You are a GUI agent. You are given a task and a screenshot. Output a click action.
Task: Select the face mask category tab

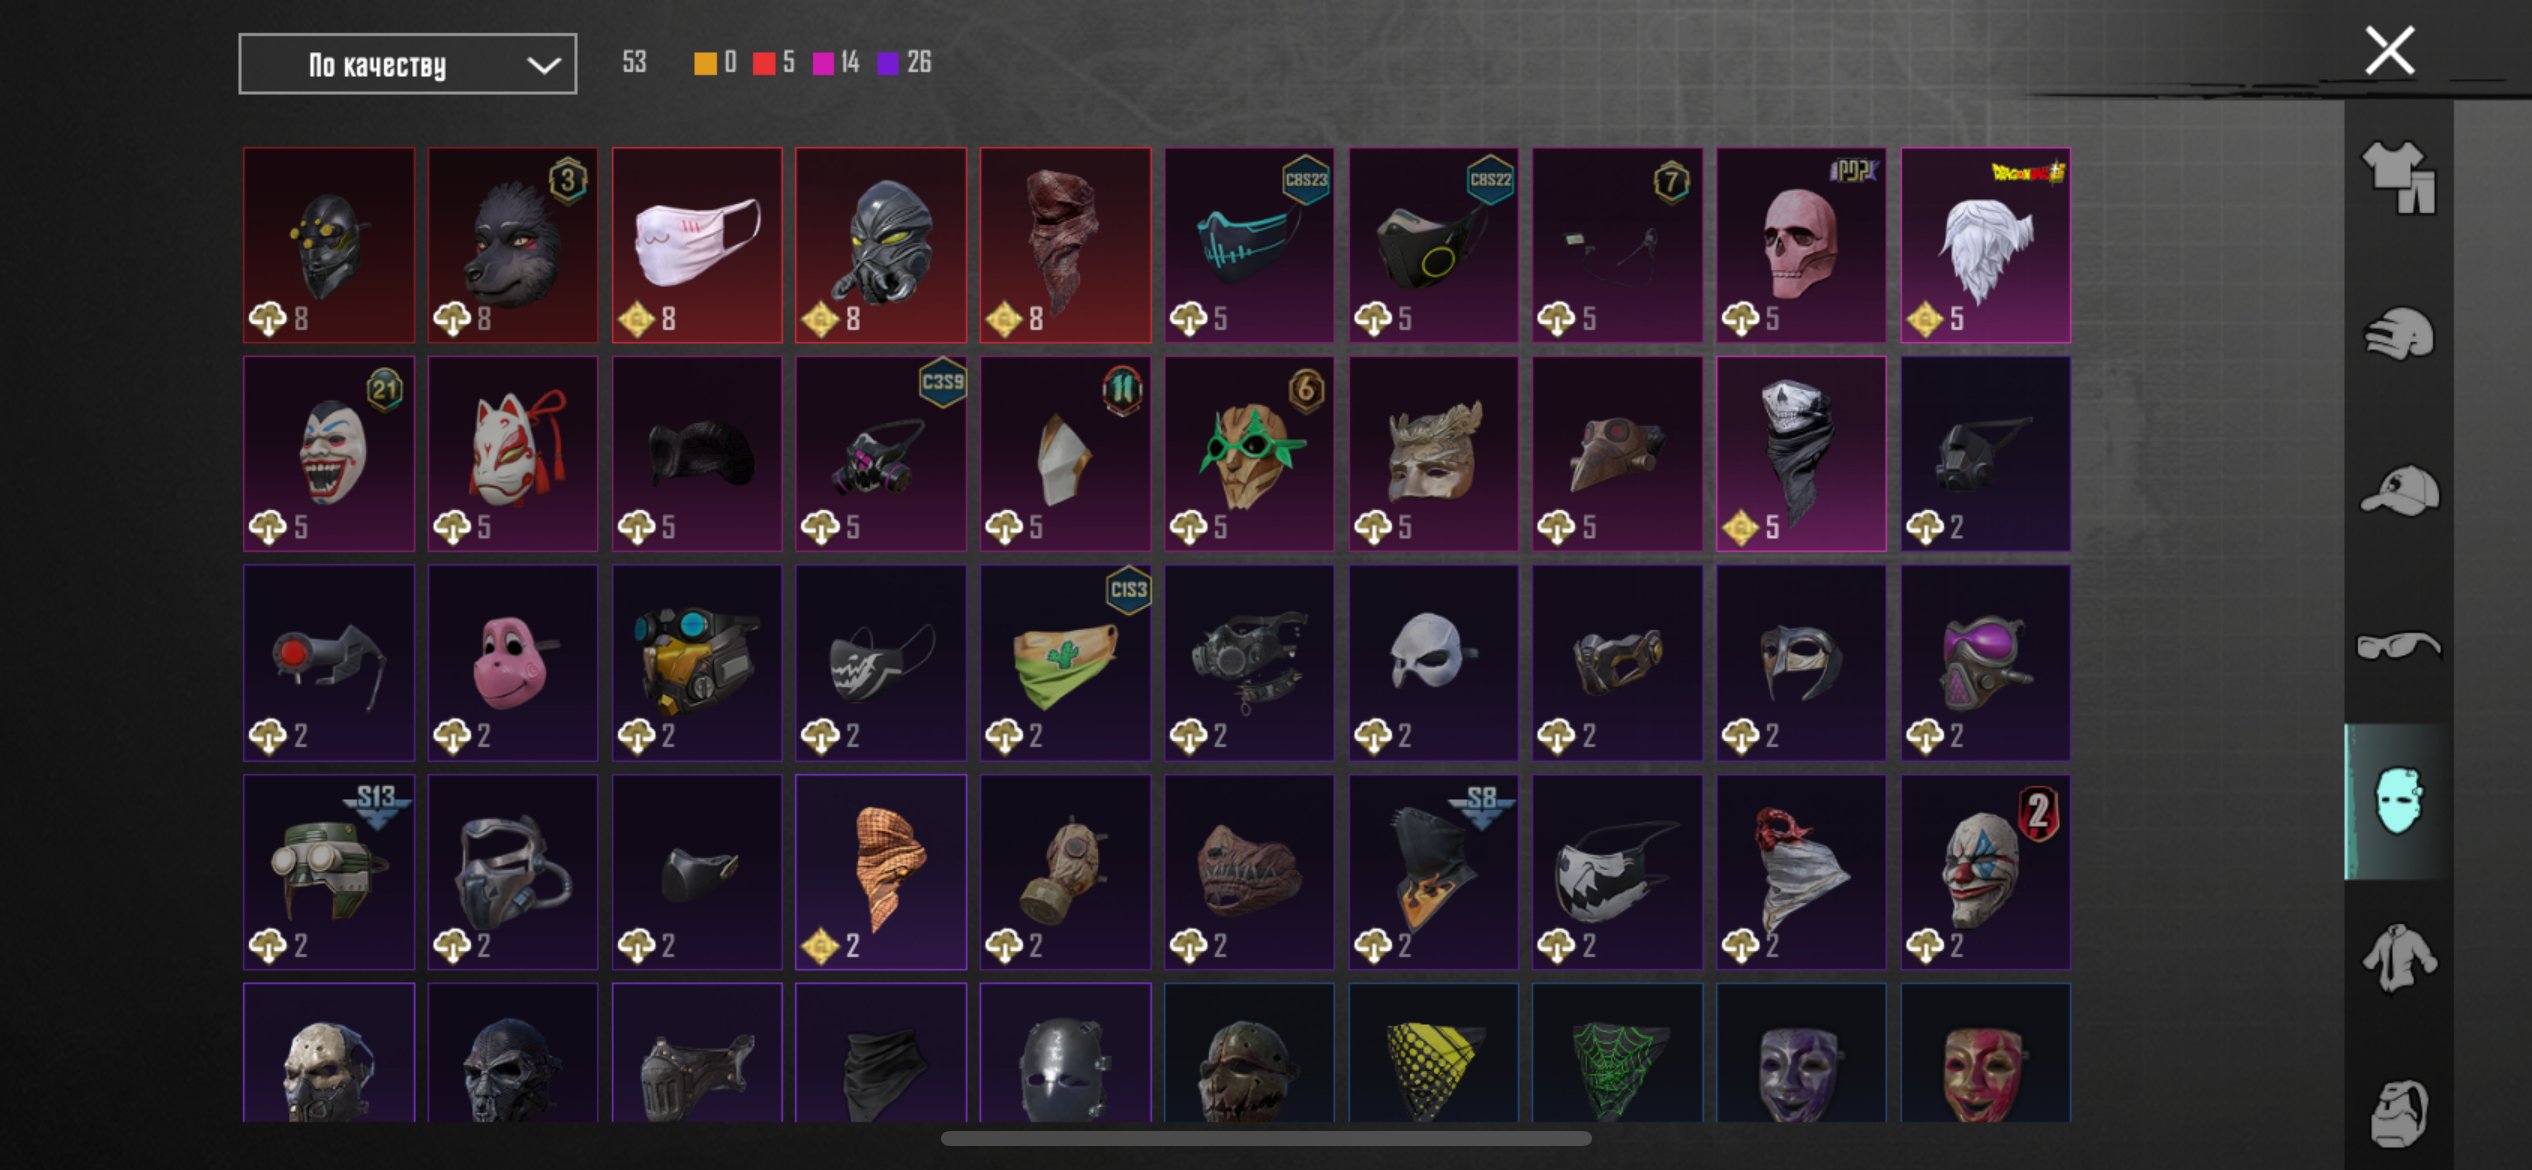(2398, 801)
